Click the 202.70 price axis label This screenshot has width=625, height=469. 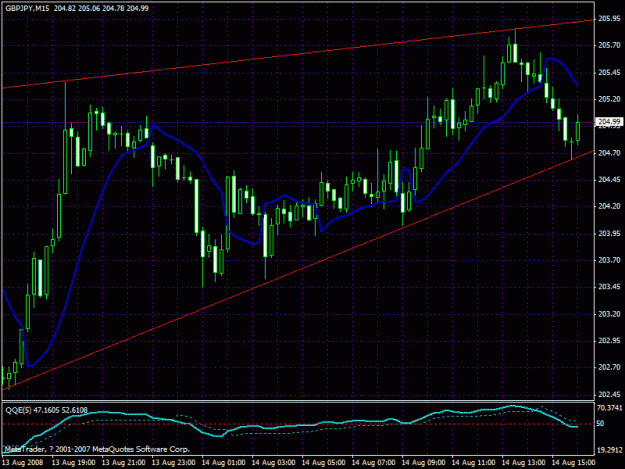coord(609,367)
